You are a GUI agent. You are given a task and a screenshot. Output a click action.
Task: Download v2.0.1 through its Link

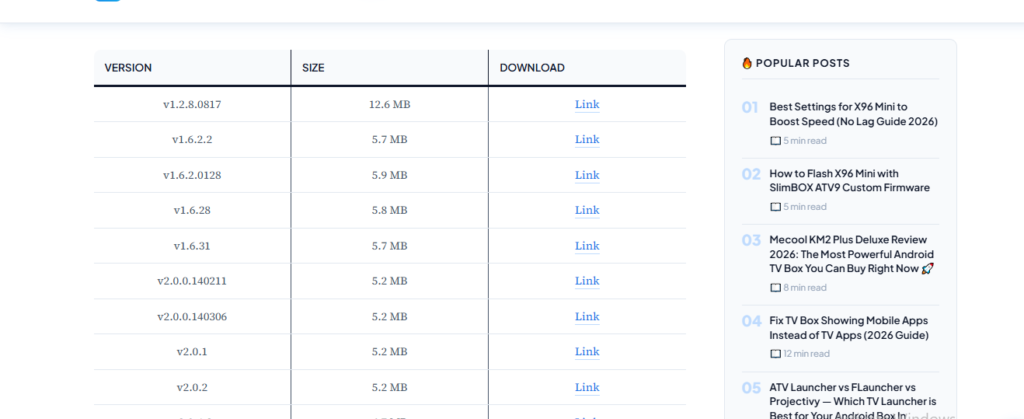(x=587, y=352)
